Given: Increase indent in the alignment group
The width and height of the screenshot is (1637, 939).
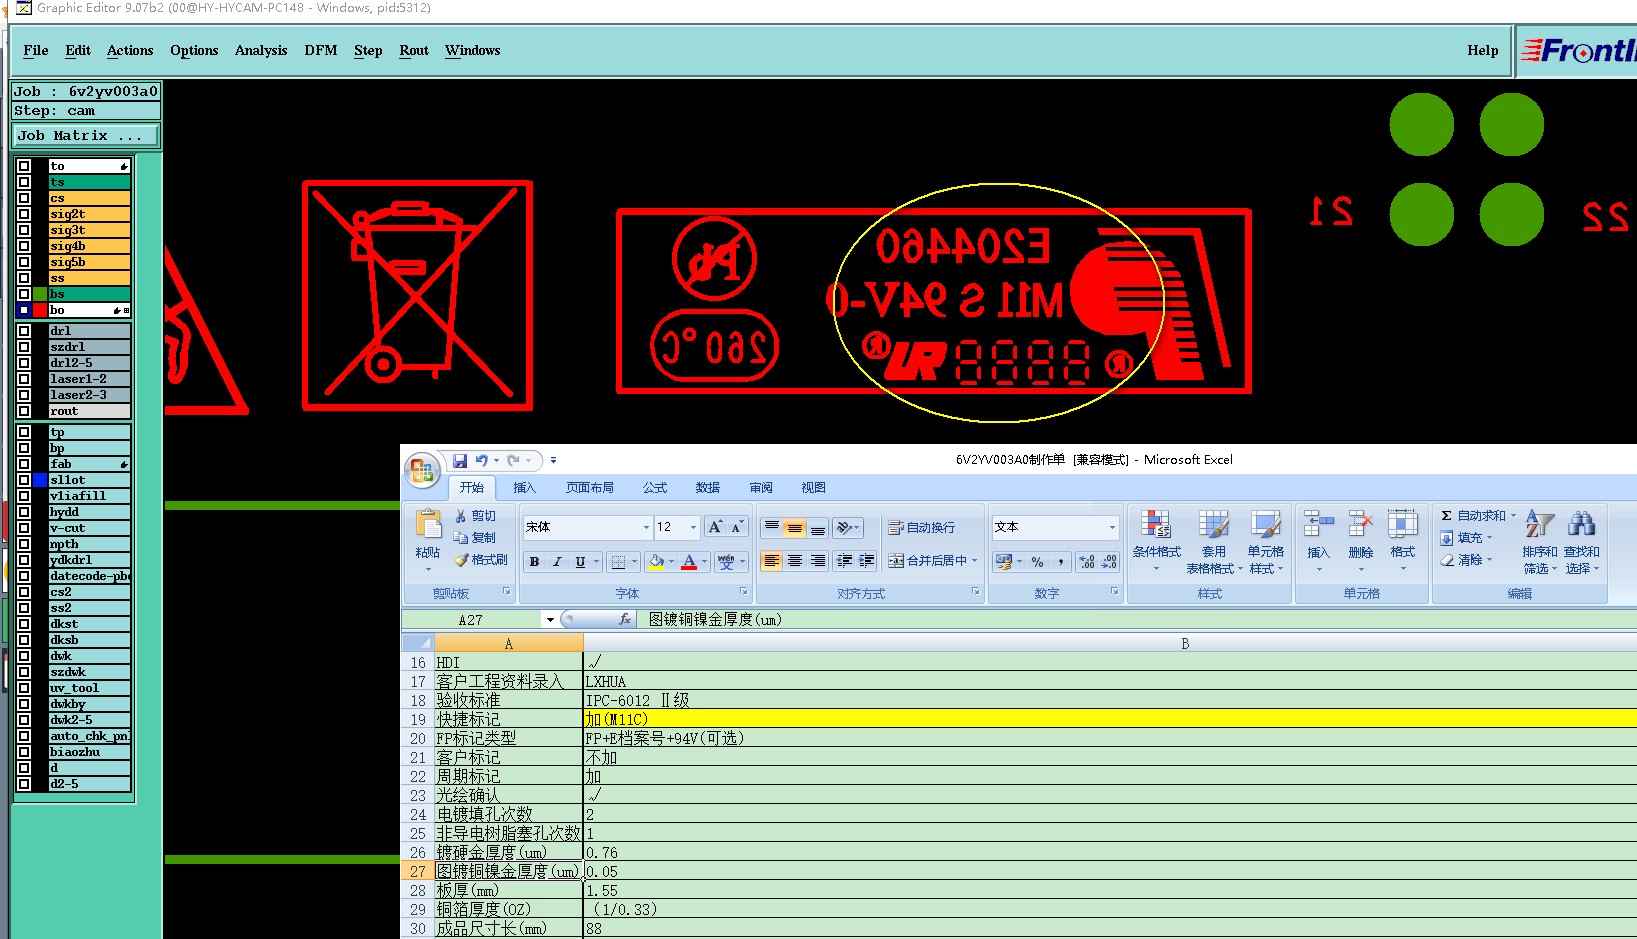Looking at the screenshot, I should (x=867, y=561).
